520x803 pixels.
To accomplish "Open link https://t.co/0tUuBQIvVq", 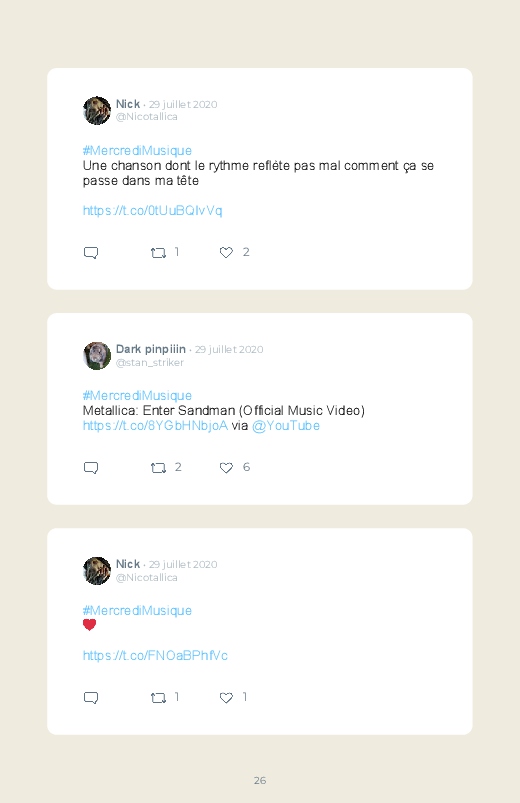I will (153, 210).
